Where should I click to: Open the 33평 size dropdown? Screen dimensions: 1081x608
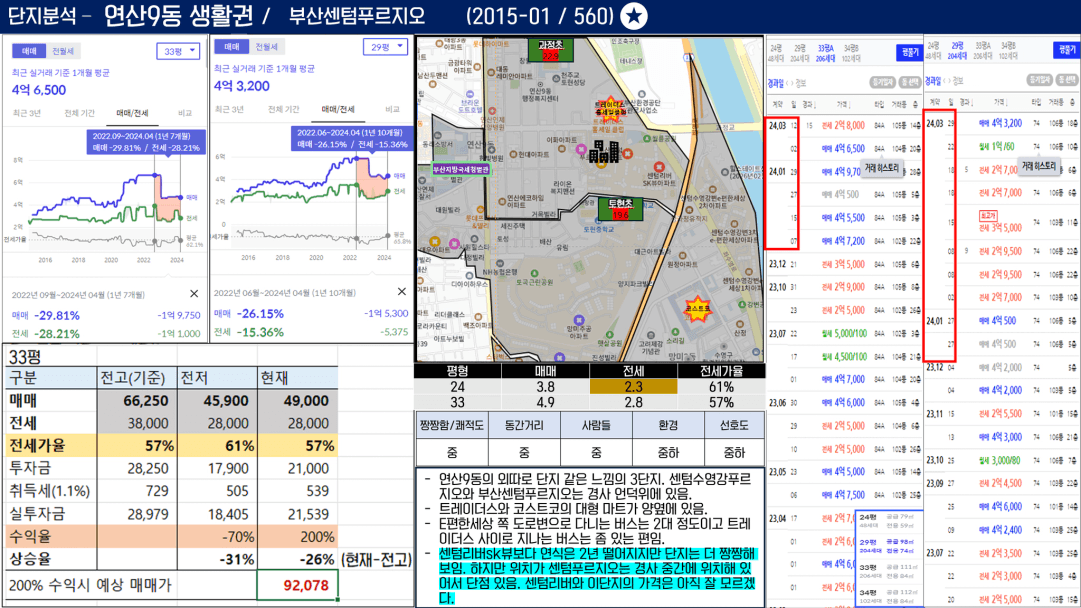178,51
